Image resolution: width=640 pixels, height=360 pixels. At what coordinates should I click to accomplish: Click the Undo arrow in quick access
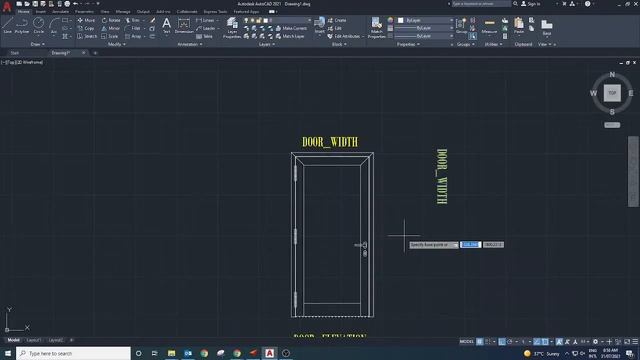[x=75, y=4]
